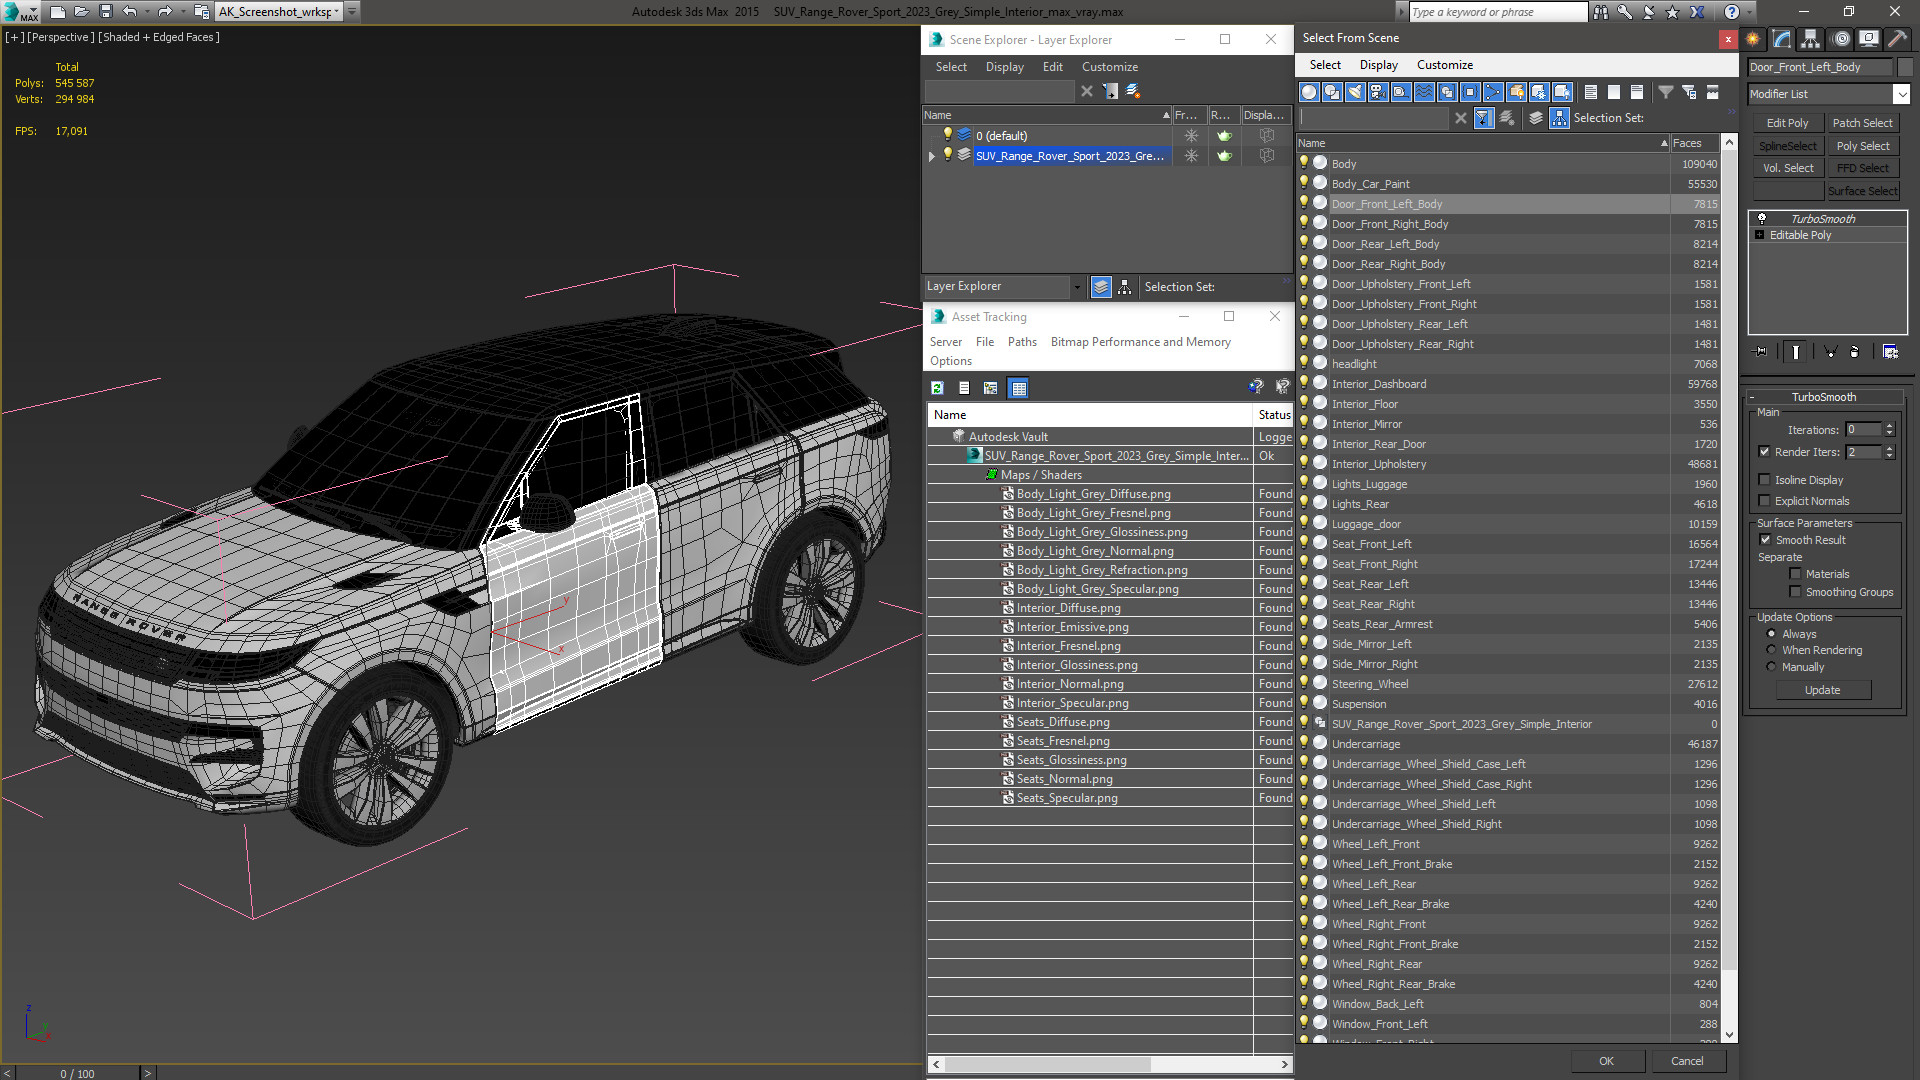This screenshot has height=1080, width=1920.
Task: Toggle Display Helpers filter icon
Action: 1401,92
